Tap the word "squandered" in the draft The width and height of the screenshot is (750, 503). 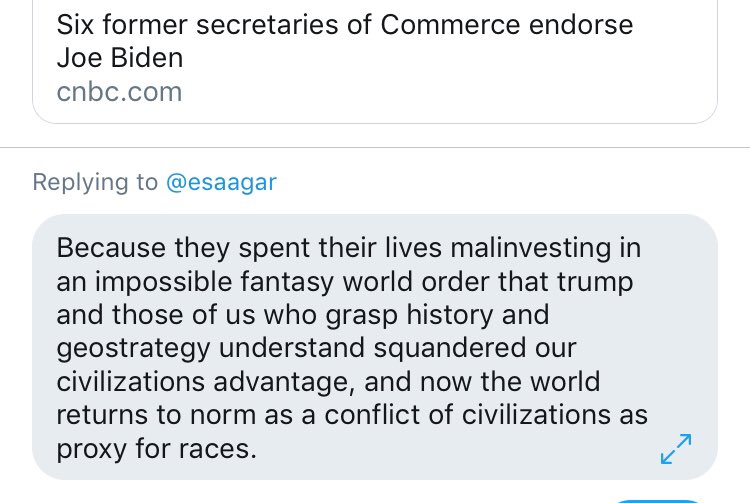tap(473, 348)
